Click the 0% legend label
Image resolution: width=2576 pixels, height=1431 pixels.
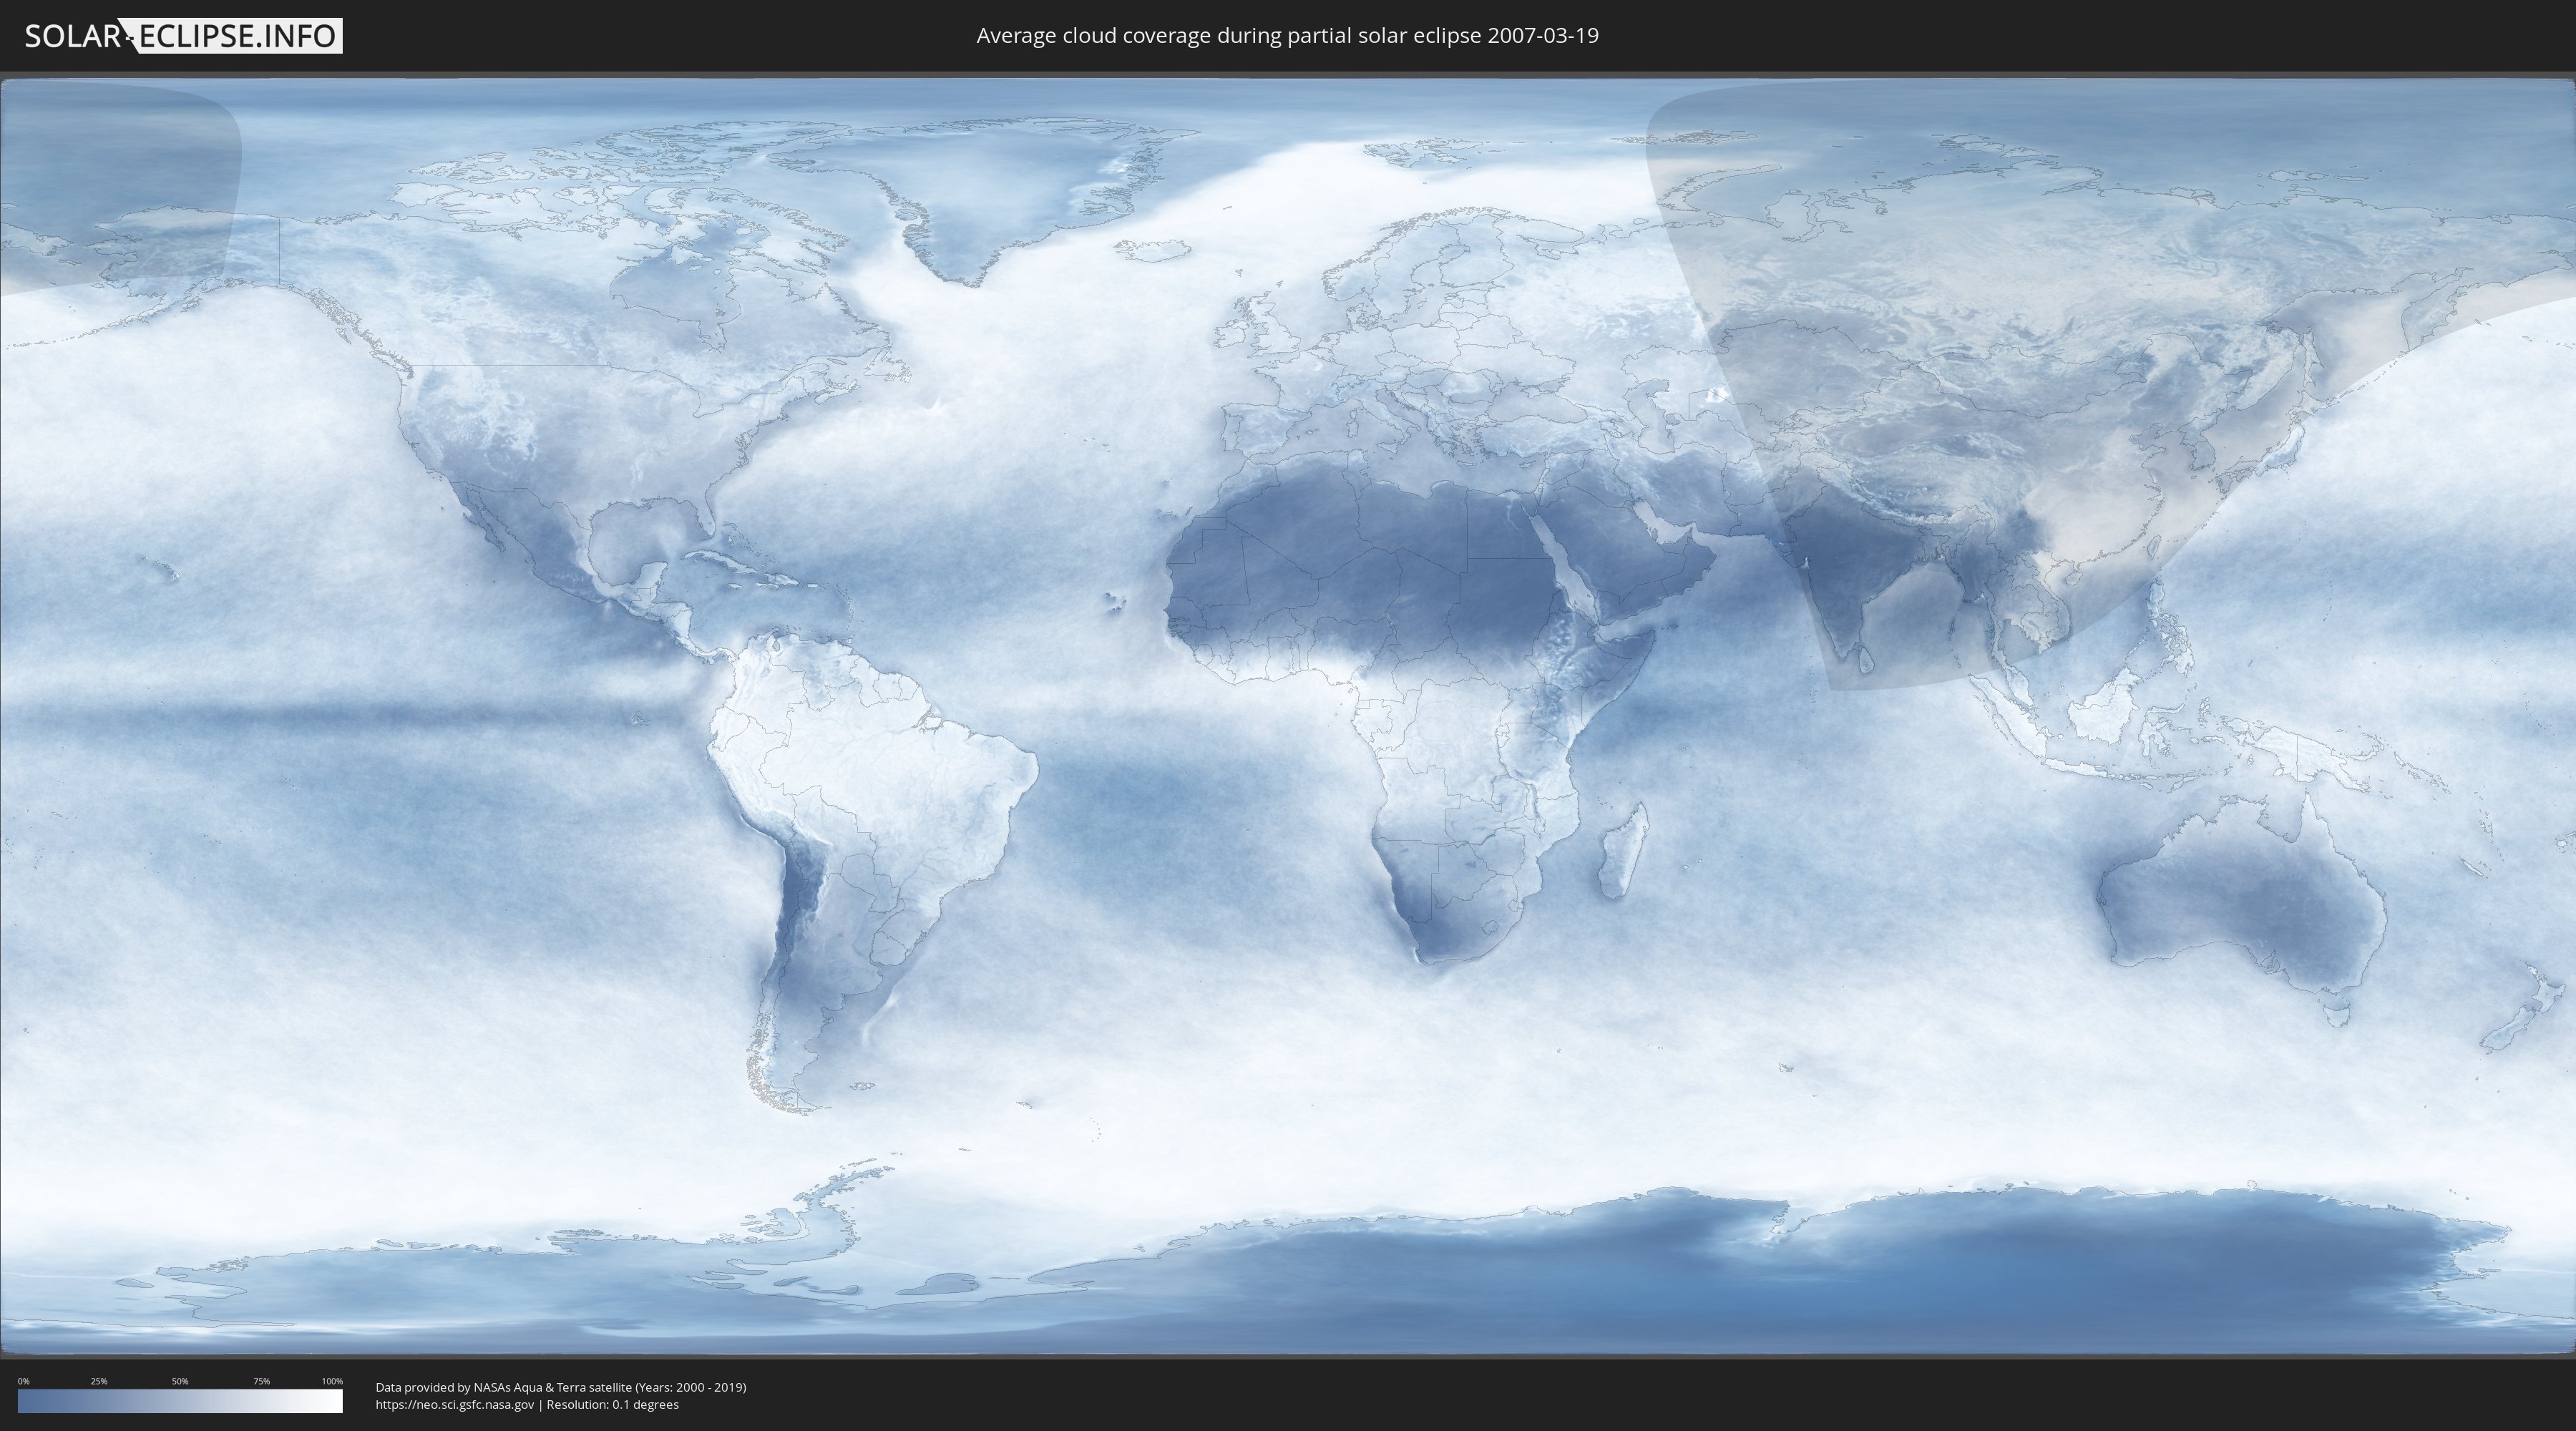tap(23, 1381)
